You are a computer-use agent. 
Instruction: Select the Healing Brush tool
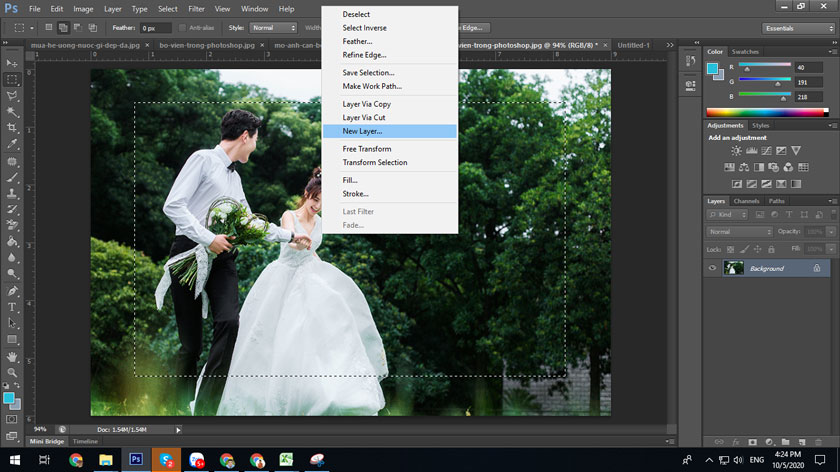pyautogui.click(x=12, y=161)
